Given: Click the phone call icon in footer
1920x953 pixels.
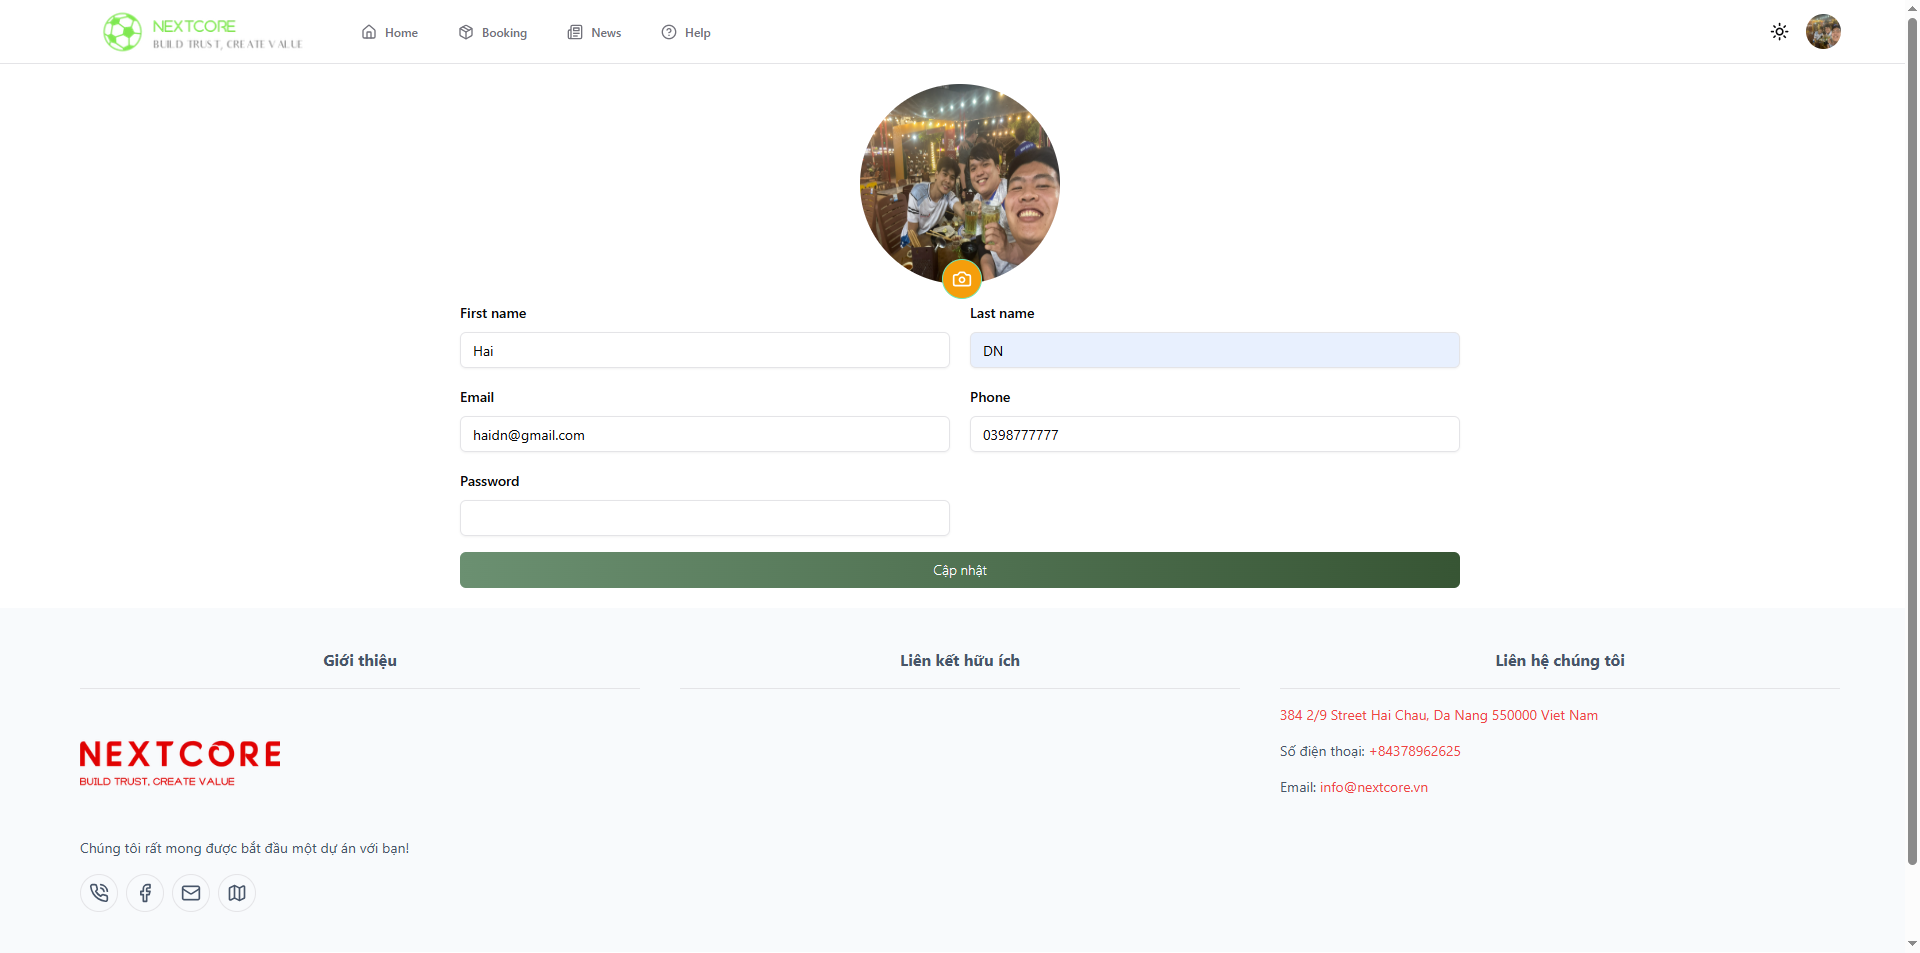Looking at the screenshot, I should coord(99,893).
